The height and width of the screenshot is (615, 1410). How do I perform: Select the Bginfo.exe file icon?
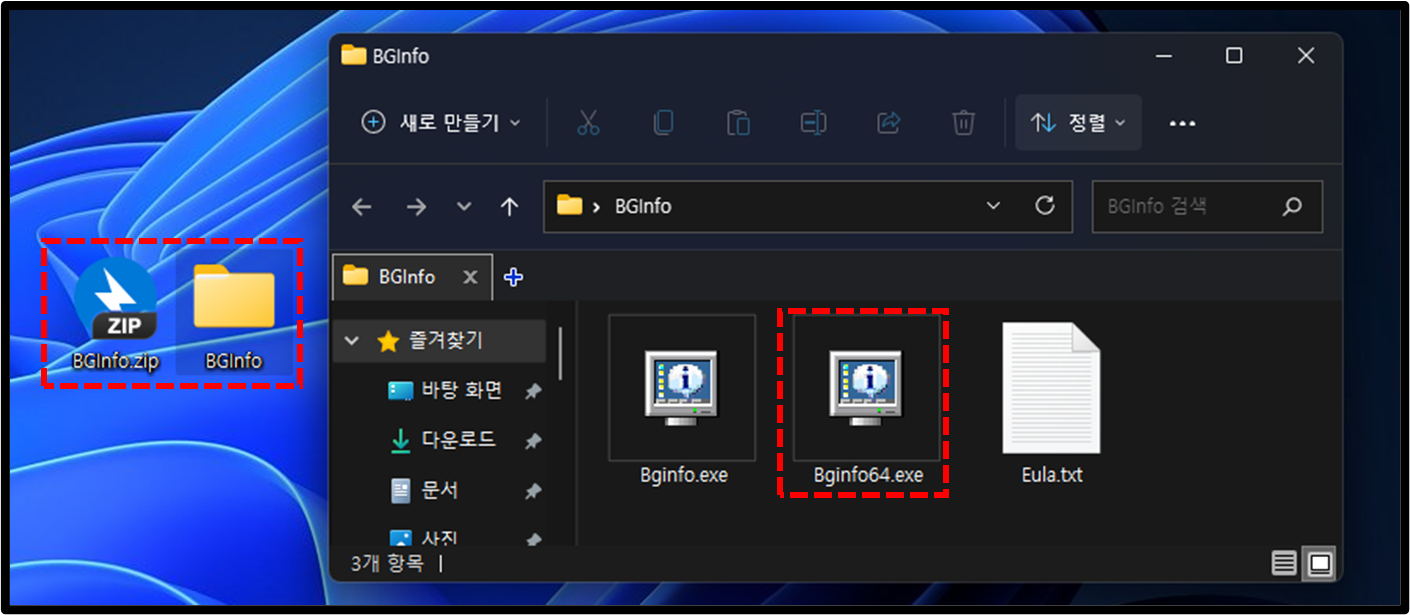pos(682,387)
